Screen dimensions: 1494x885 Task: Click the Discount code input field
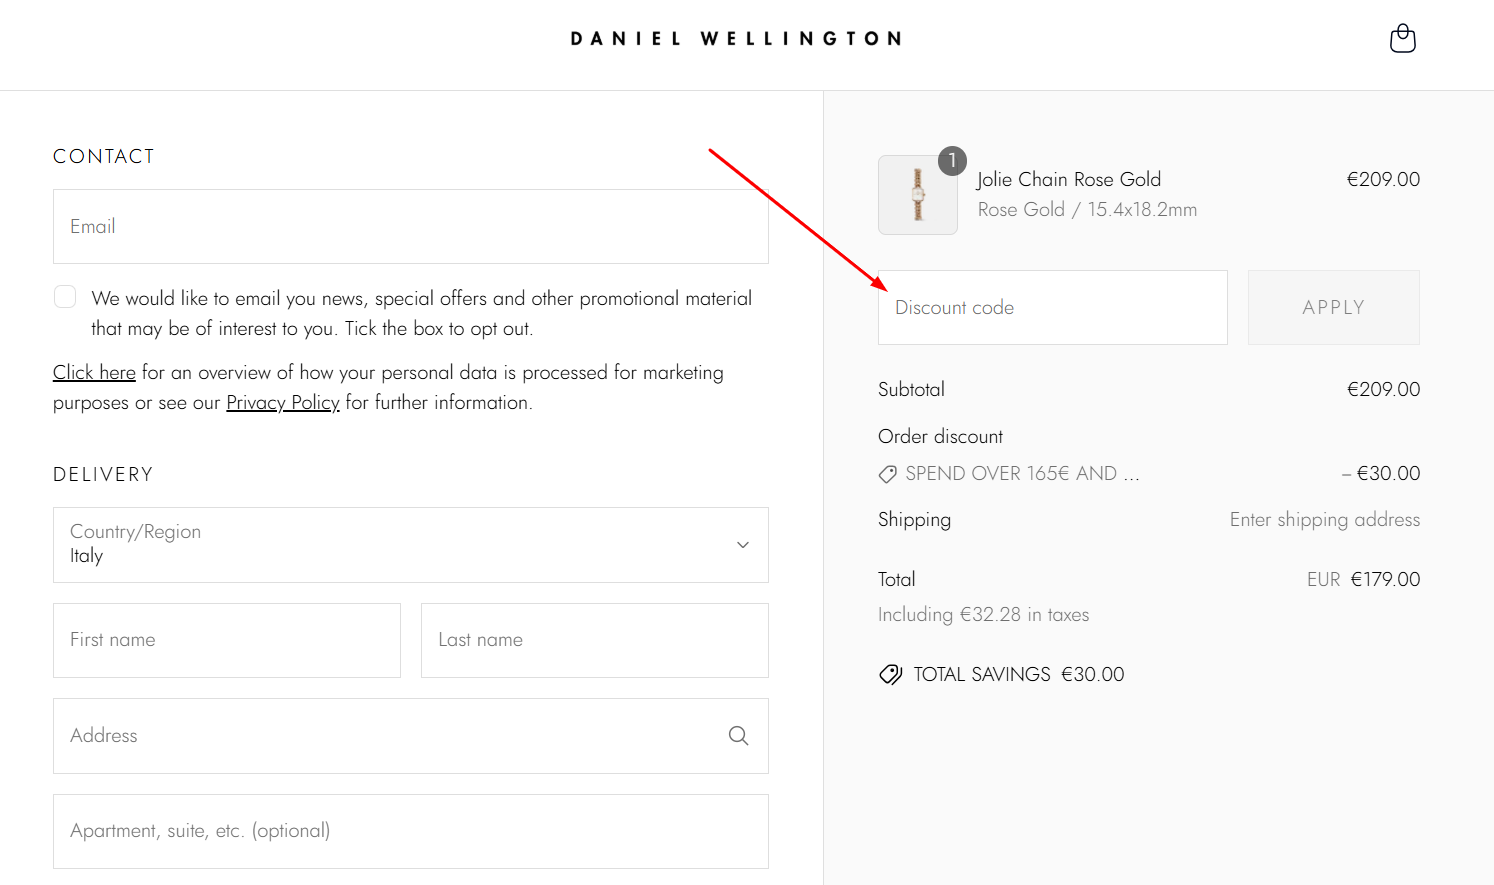click(x=1052, y=307)
